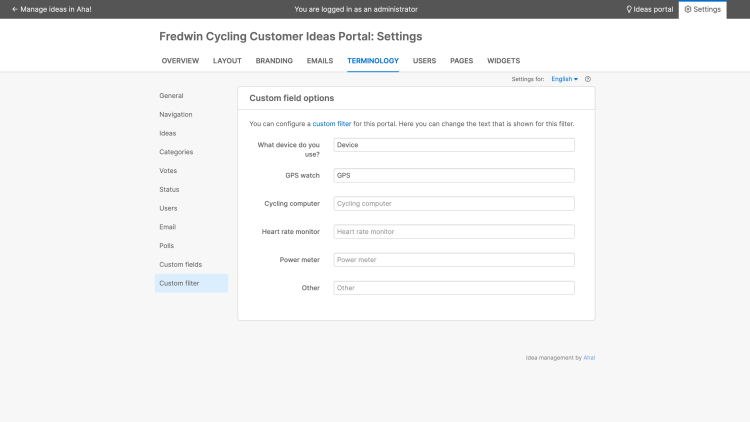This screenshot has width=750, height=422.
Task: Click the help question-mark icon beside English
Action: click(x=588, y=79)
